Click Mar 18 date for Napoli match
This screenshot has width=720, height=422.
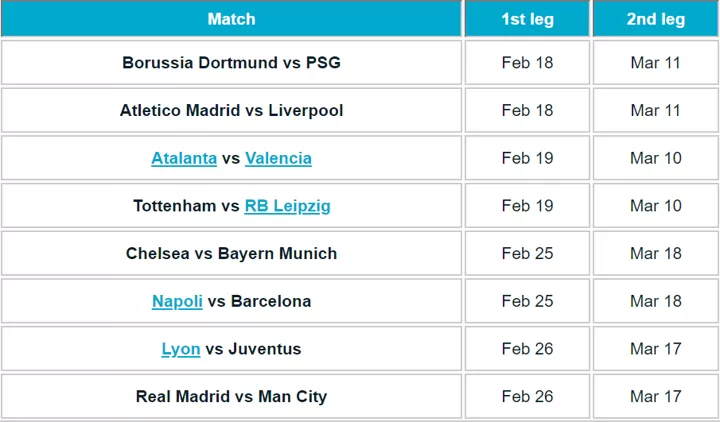656,301
